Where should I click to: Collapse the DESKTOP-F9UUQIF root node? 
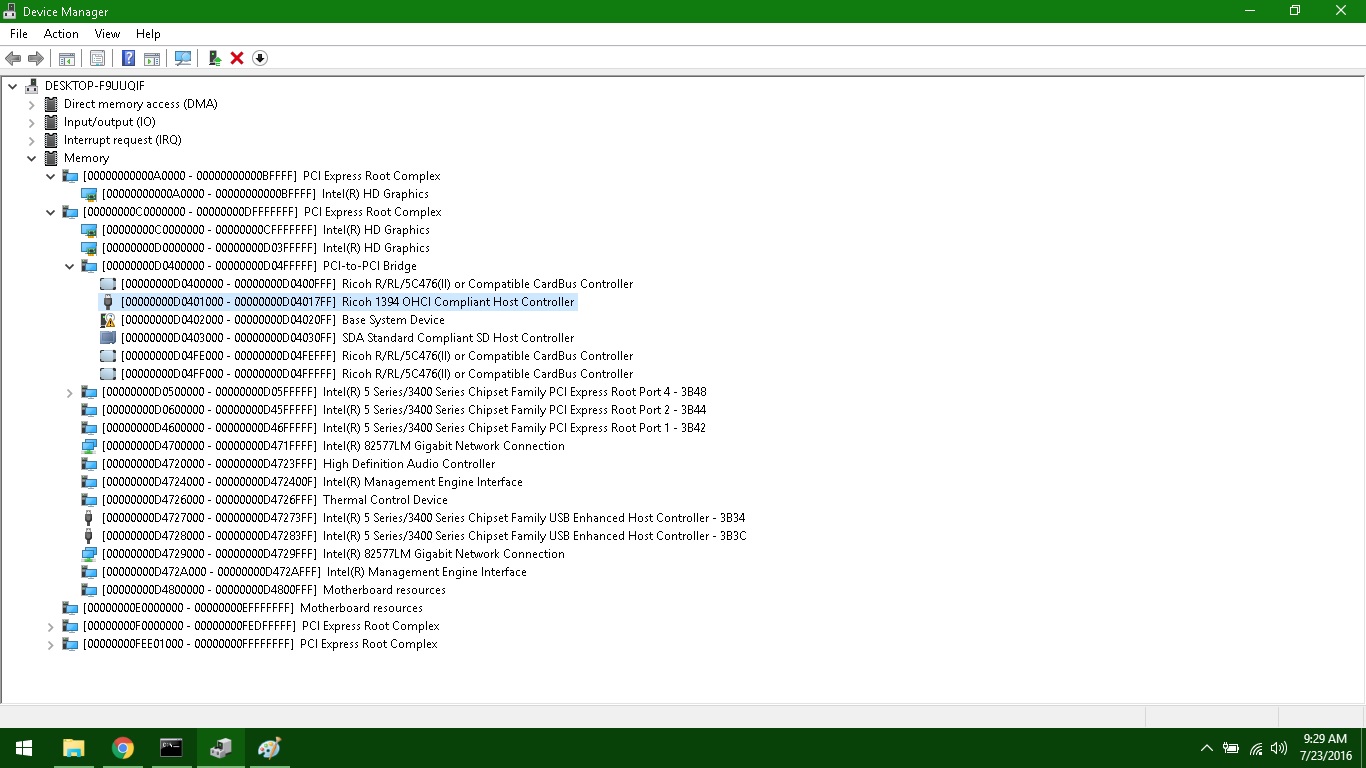click(x=13, y=86)
